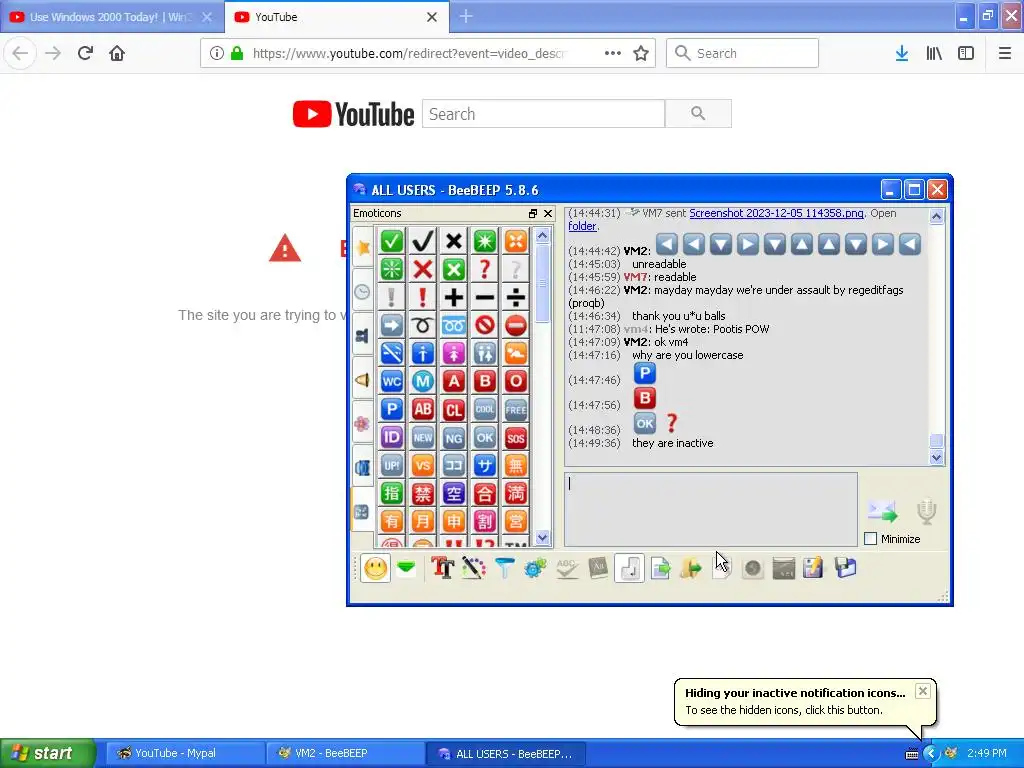Select the clock recent emoticons tab
The image size is (1024, 768).
363,292
